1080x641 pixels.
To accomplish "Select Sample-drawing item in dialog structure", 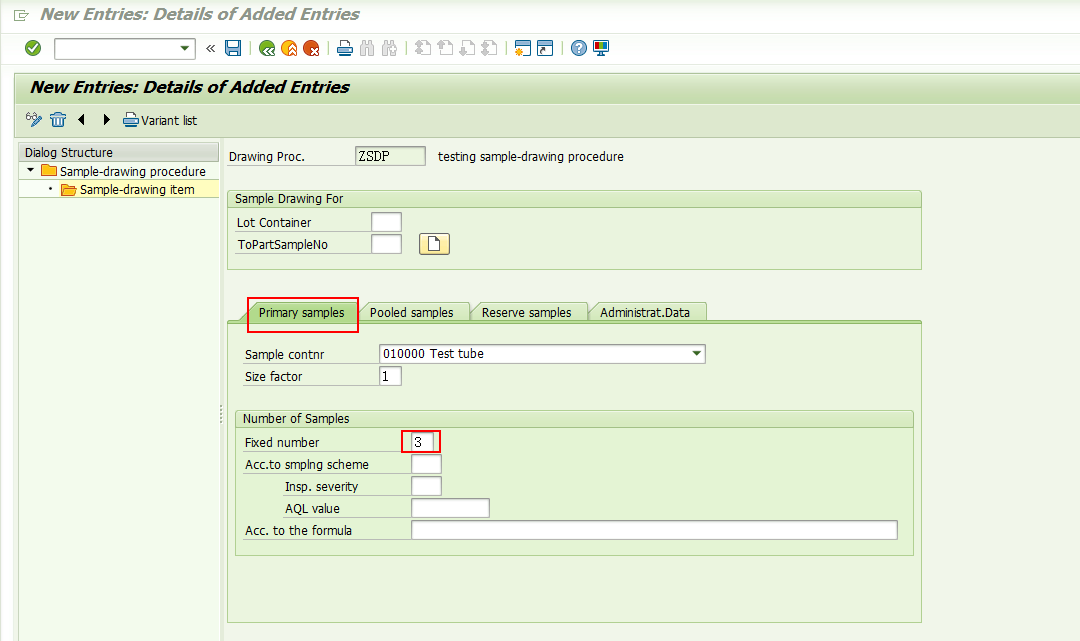I will [128, 189].
